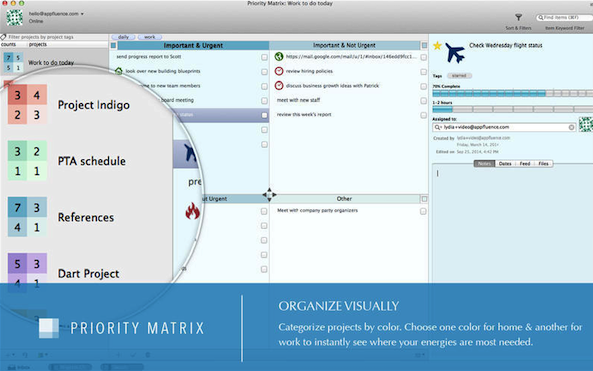Select the discuss business growth ideas with Patrick task

(332, 86)
